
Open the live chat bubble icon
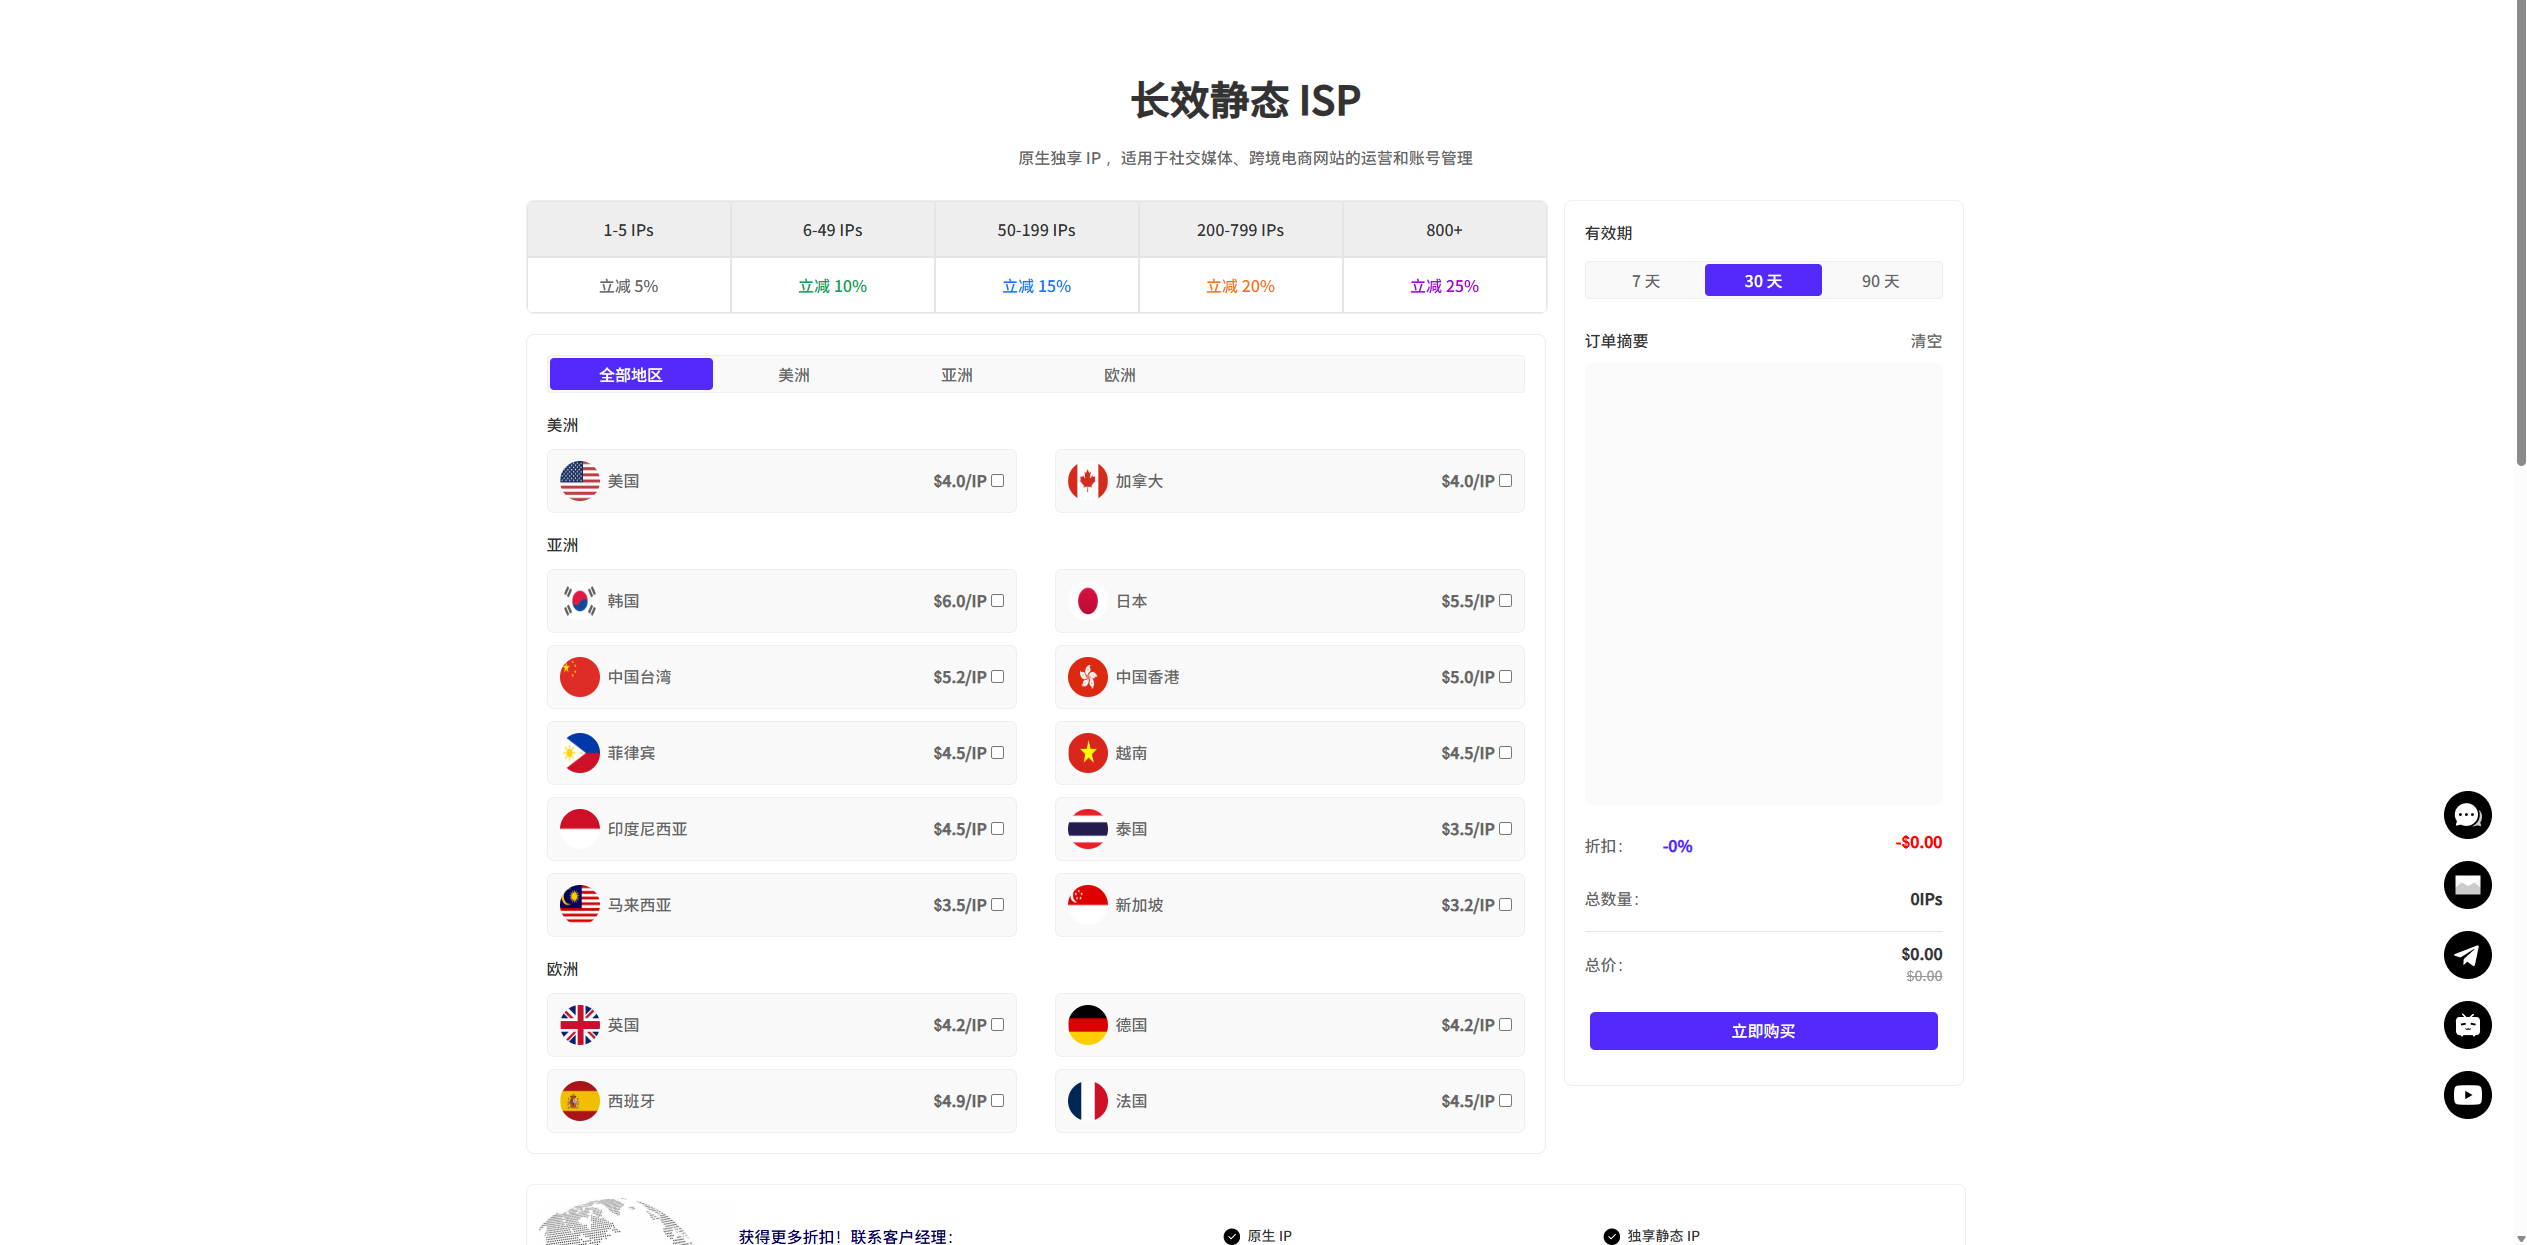pos(2466,815)
